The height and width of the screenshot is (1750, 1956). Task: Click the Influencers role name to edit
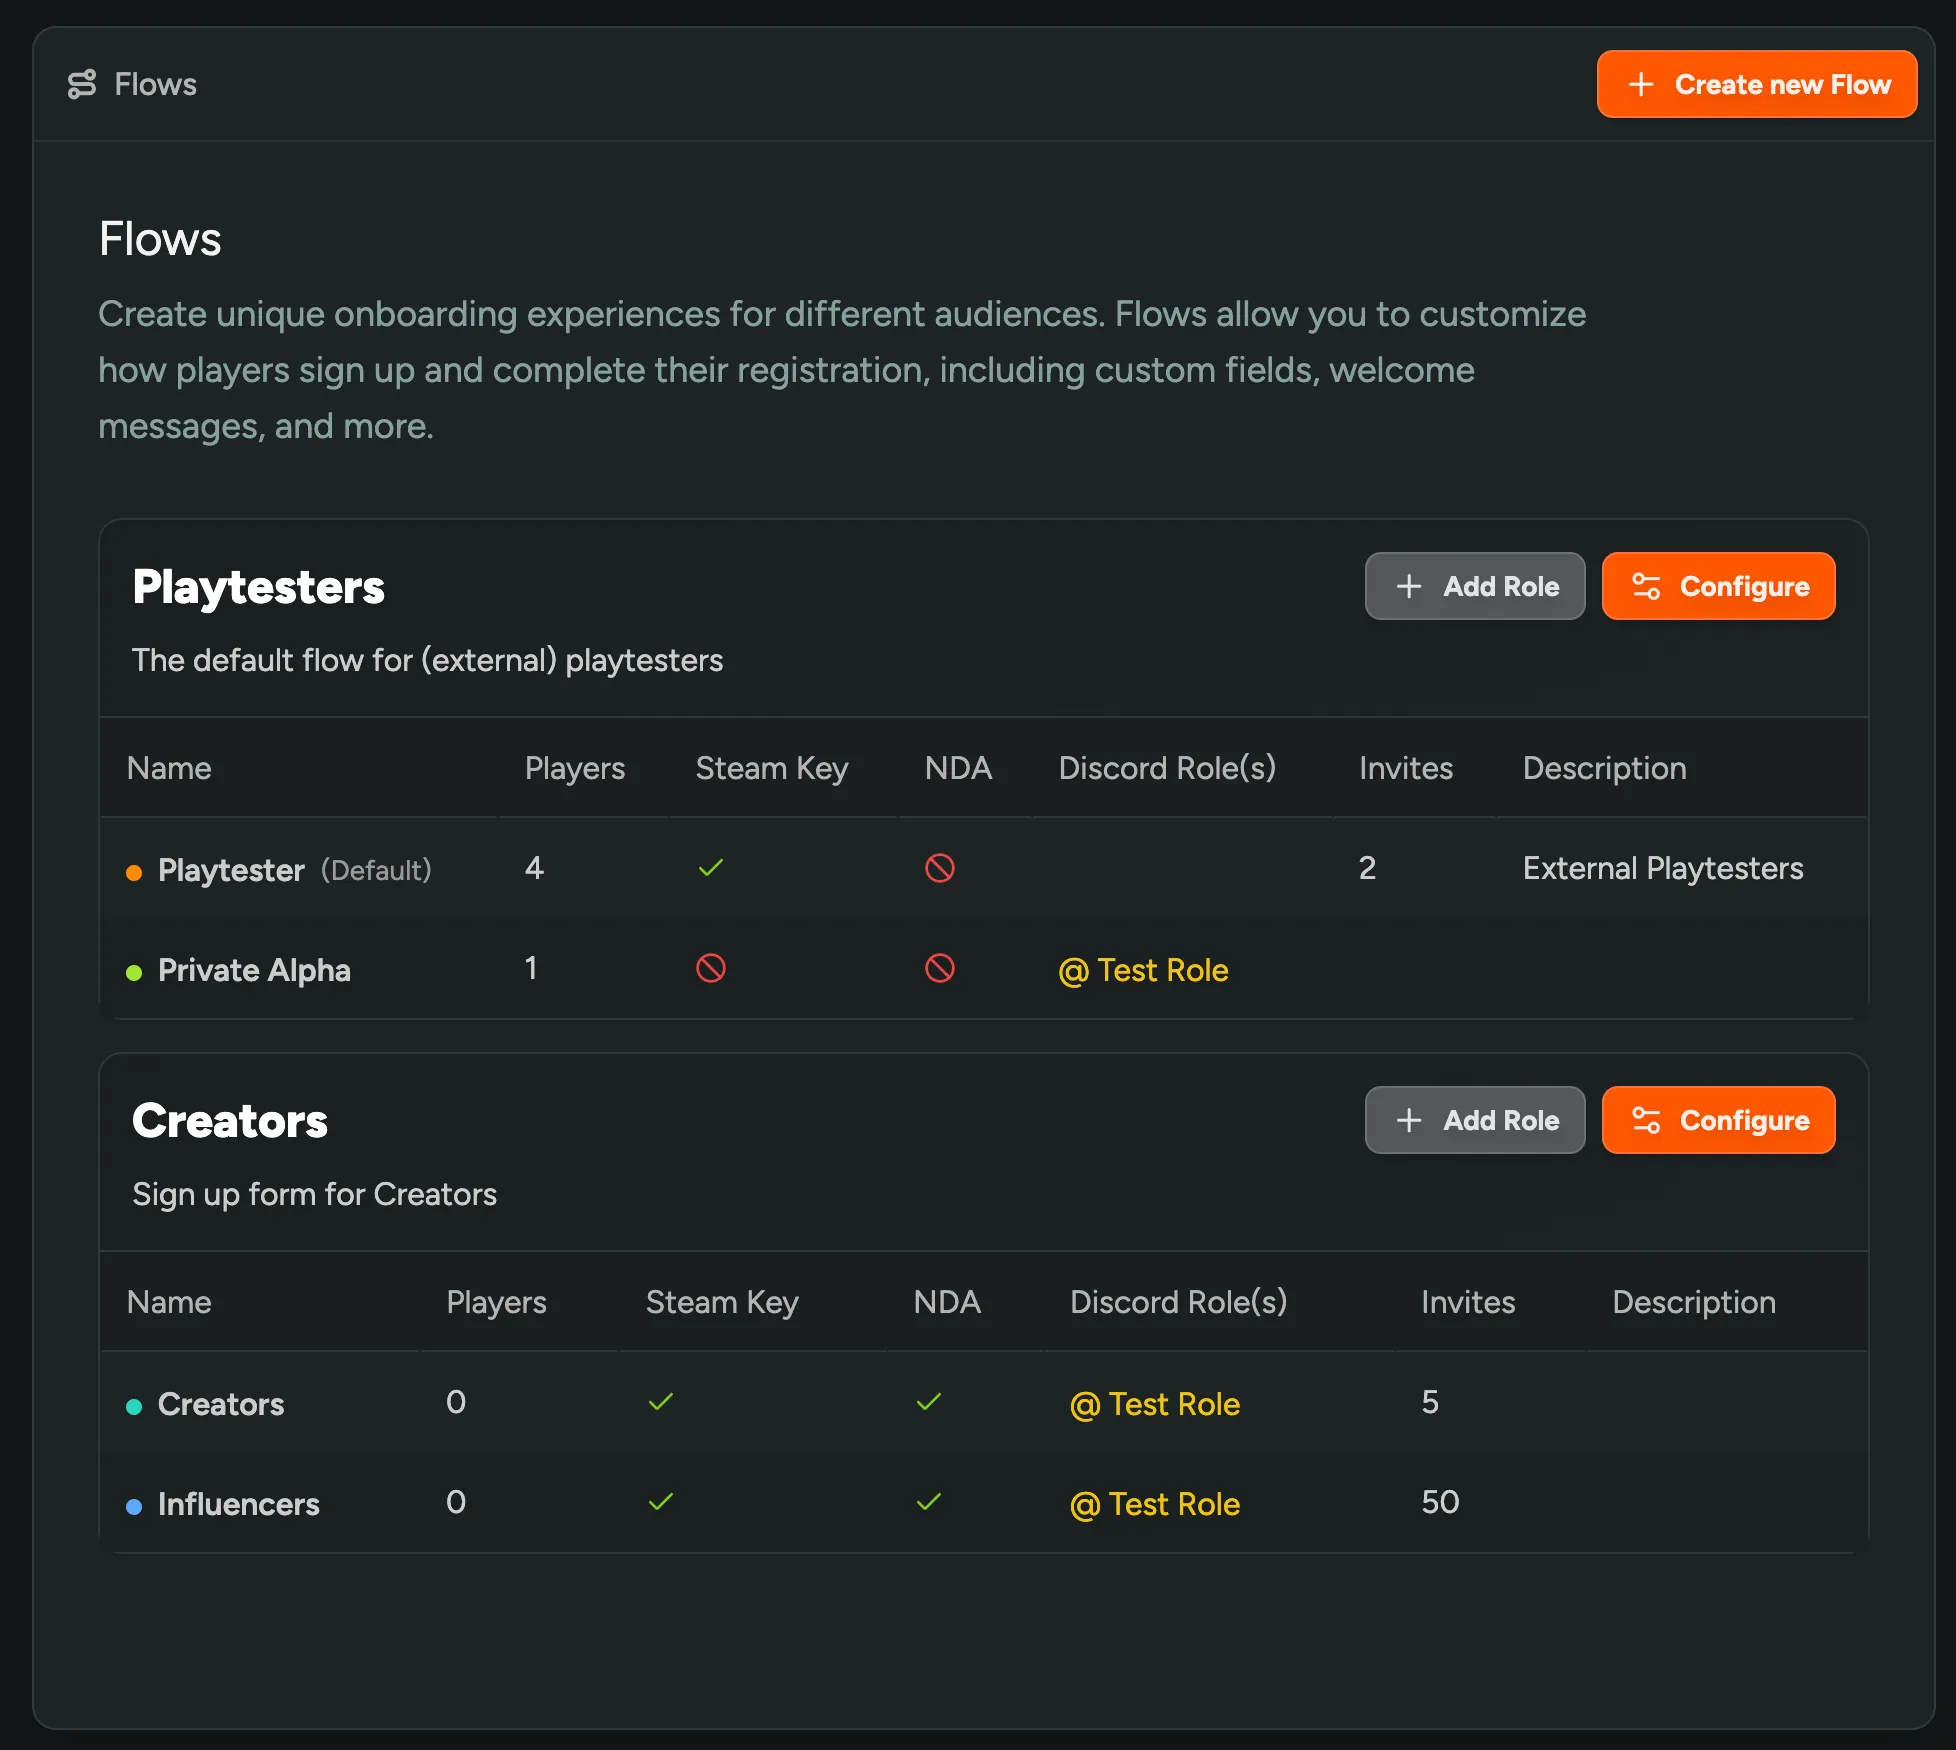click(x=236, y=1503)
